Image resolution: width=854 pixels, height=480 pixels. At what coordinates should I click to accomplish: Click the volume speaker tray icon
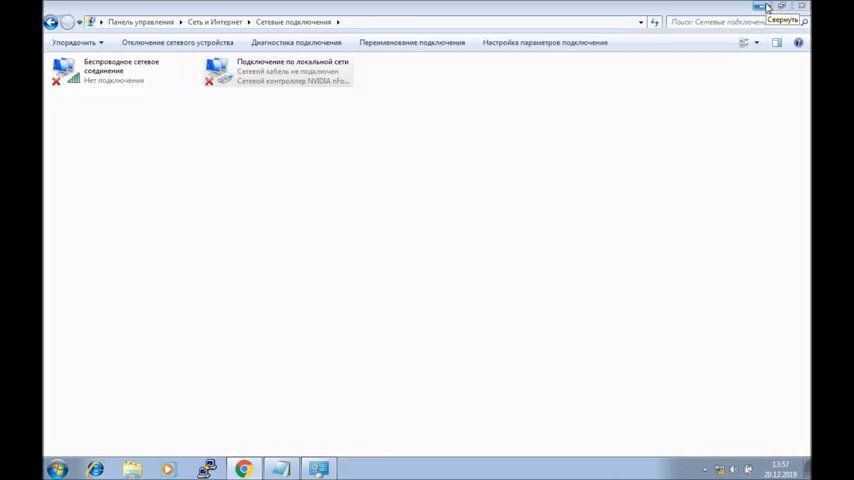(x=734, y=470)
